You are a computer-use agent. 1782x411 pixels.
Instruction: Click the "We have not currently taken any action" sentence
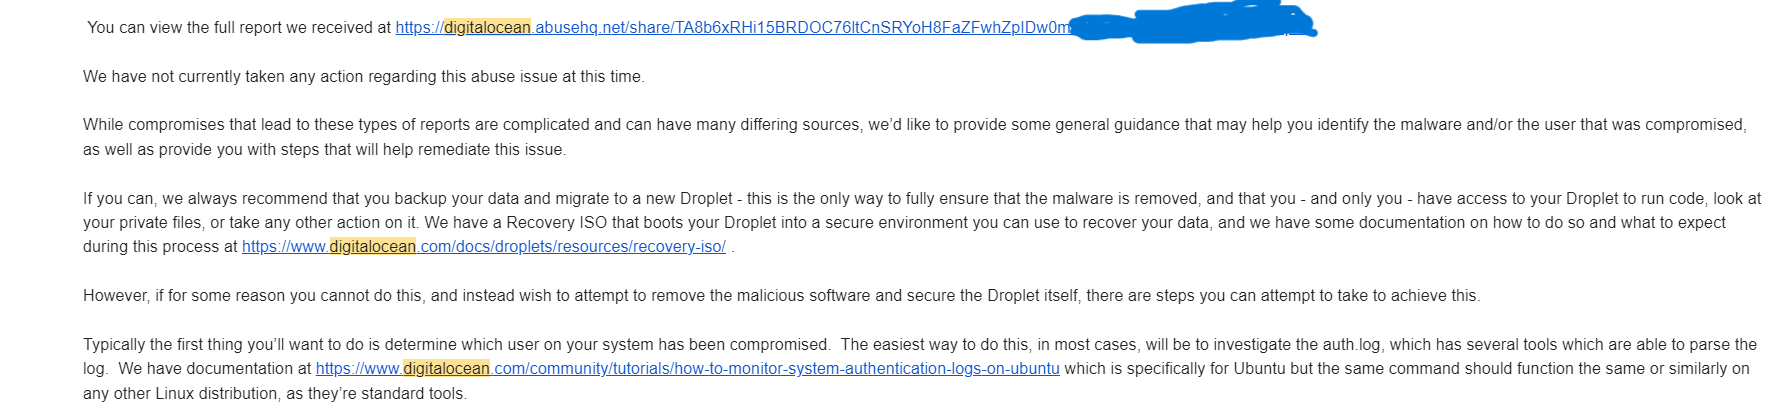(x=363, y=77)
